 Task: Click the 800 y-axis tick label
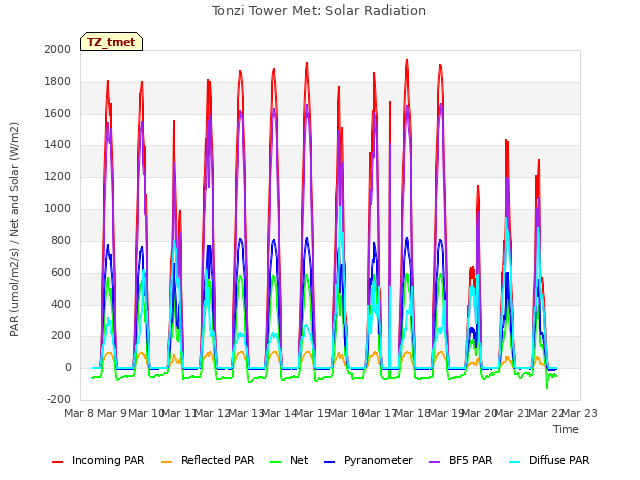click(x=61, y=240)
